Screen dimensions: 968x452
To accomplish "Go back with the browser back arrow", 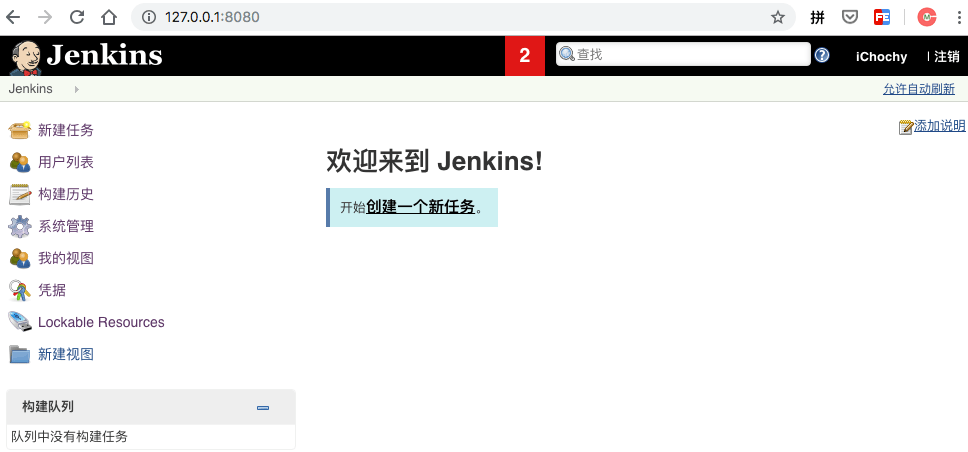I will [x=12, y=17].
